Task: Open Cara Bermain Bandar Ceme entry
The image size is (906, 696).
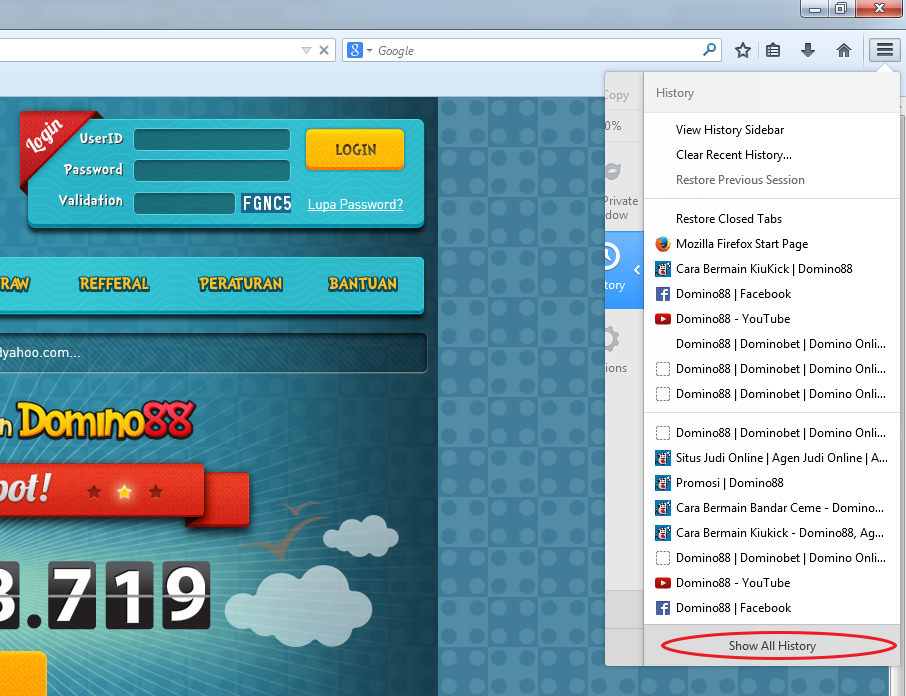Action: [x=772, y=508]
